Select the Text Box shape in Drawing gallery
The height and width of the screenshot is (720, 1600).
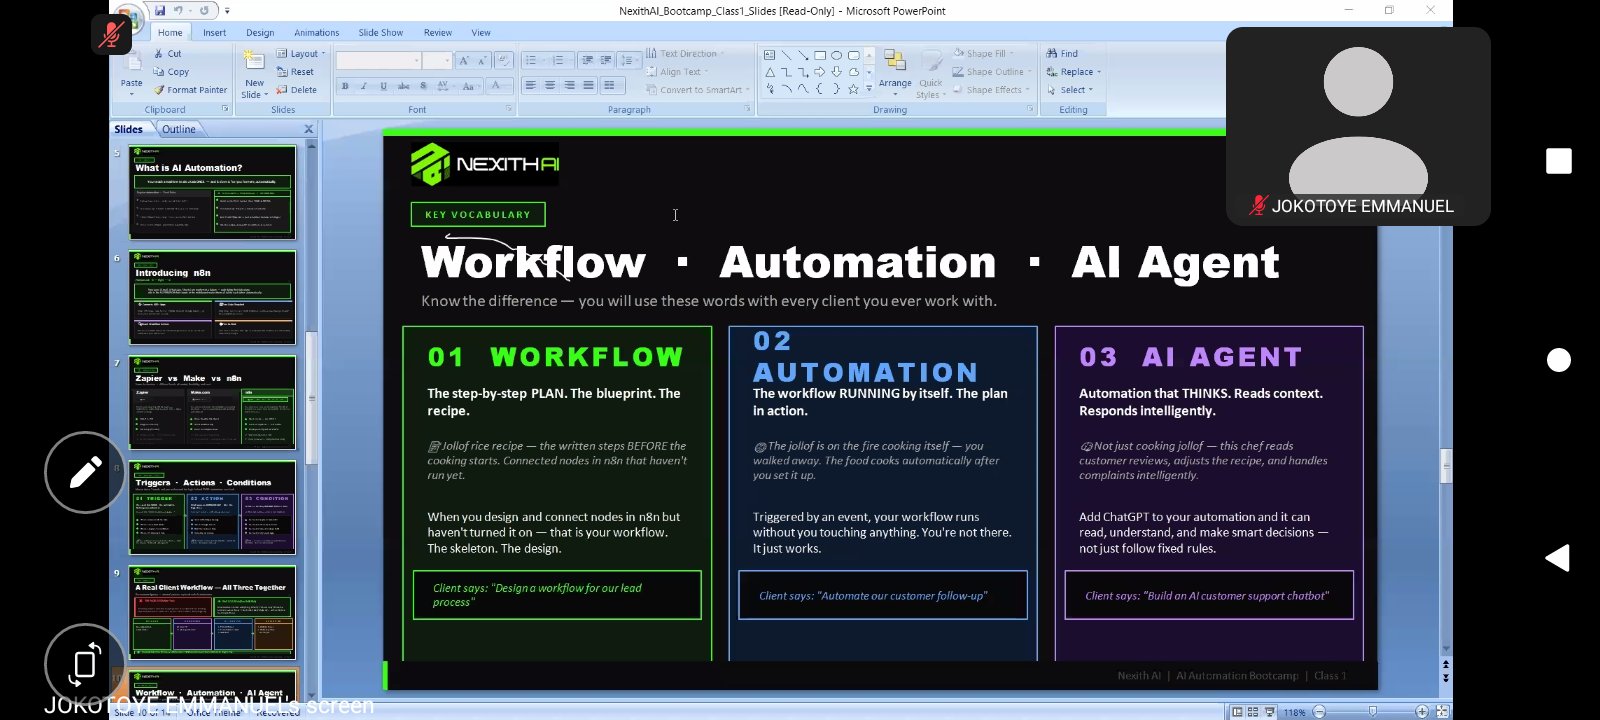pos(769,55)
